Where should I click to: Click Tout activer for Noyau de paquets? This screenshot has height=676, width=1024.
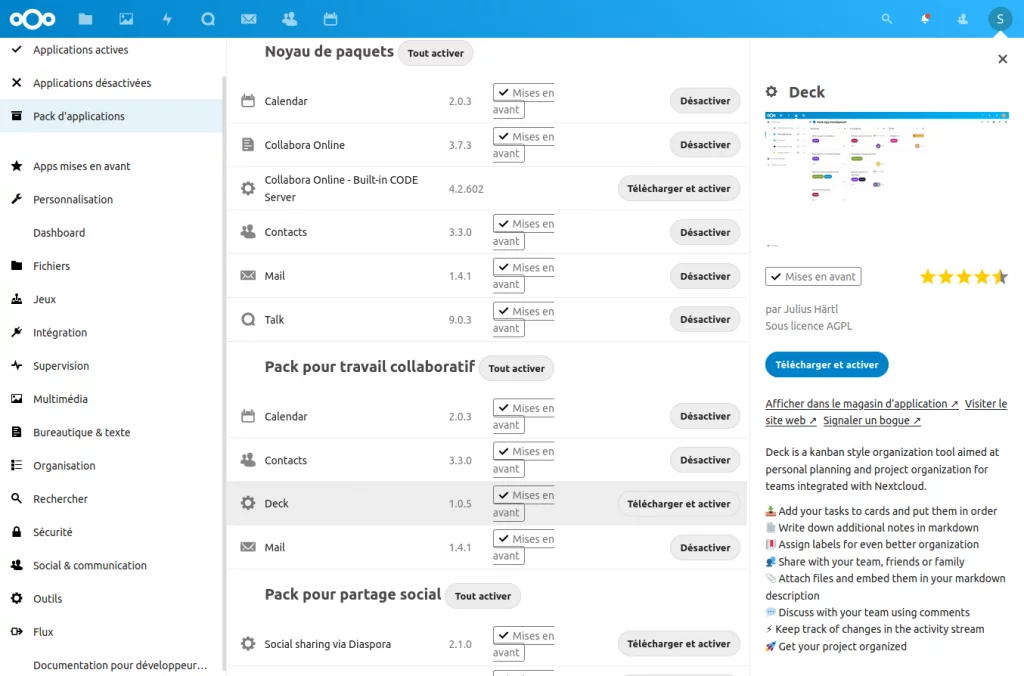pos(436,53)
